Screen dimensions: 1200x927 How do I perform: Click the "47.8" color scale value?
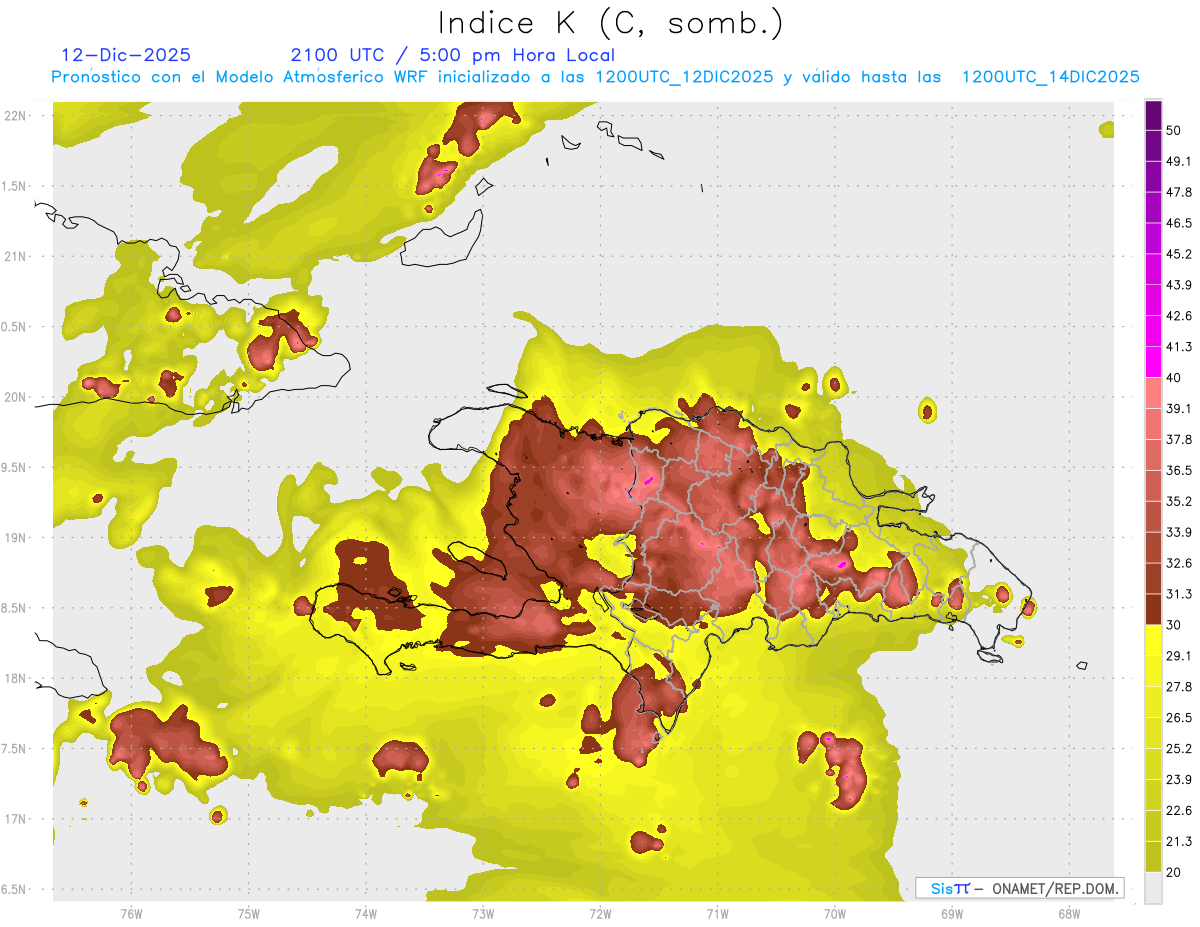point(1179,192)
